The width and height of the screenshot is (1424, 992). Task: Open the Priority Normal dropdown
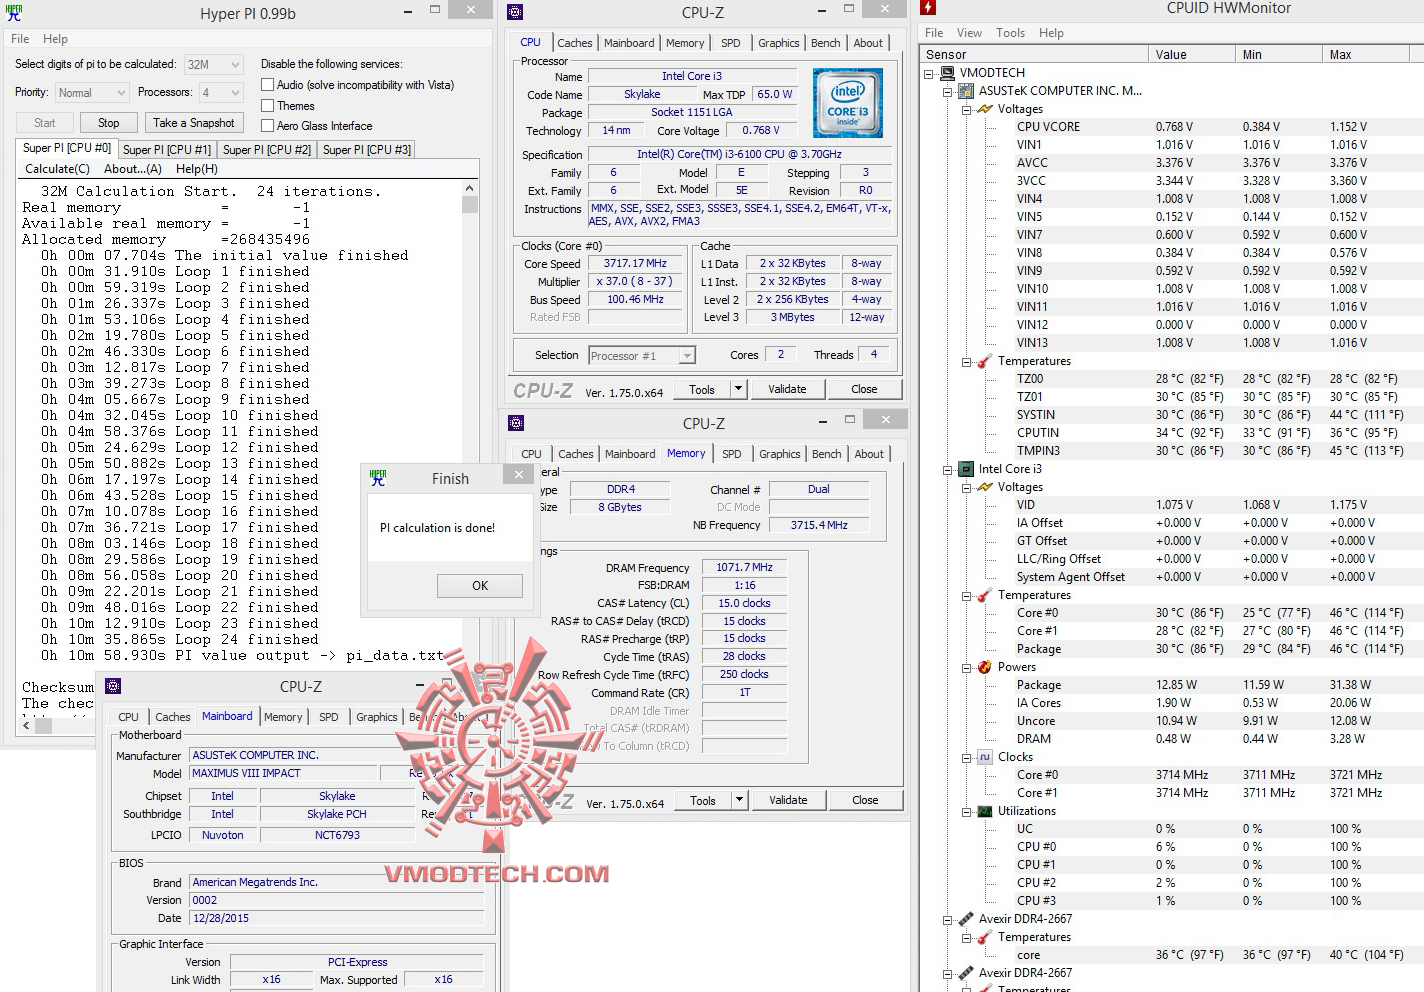[x=92, y=93]
